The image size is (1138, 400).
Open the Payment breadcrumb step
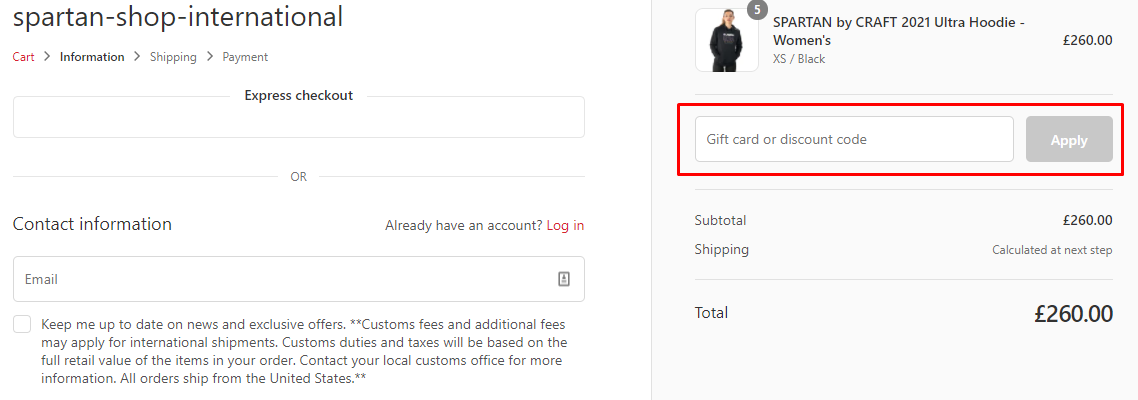(x=245, y=57)
